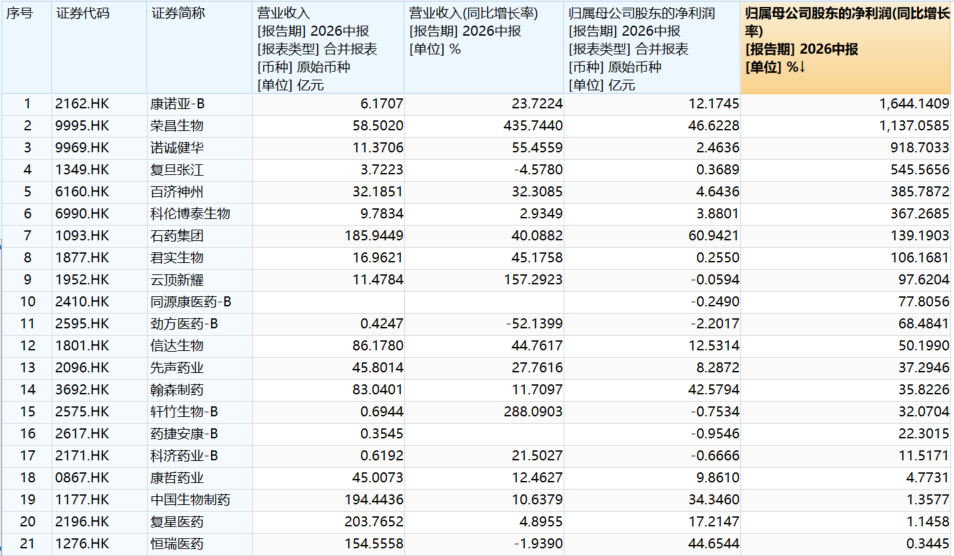
Task: Select stock code 9995.HK
Action: click(82, 126)
